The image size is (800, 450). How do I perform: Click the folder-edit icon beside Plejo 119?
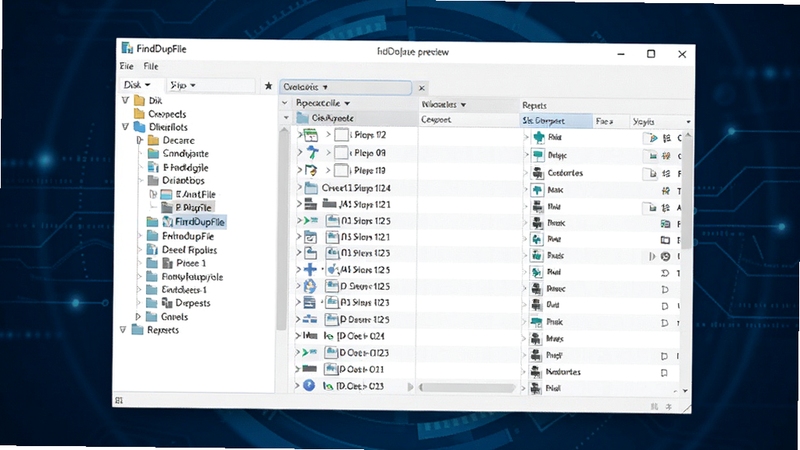311,170
